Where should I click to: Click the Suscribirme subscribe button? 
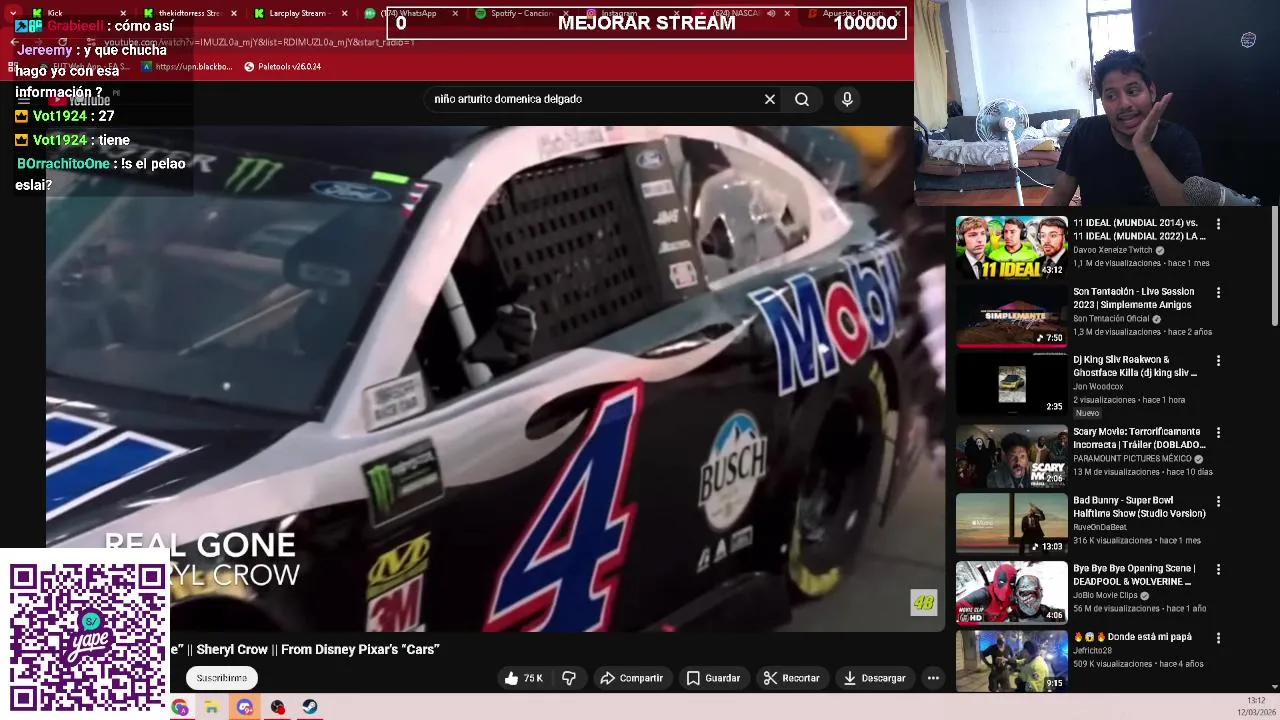[x=222, y=678]
